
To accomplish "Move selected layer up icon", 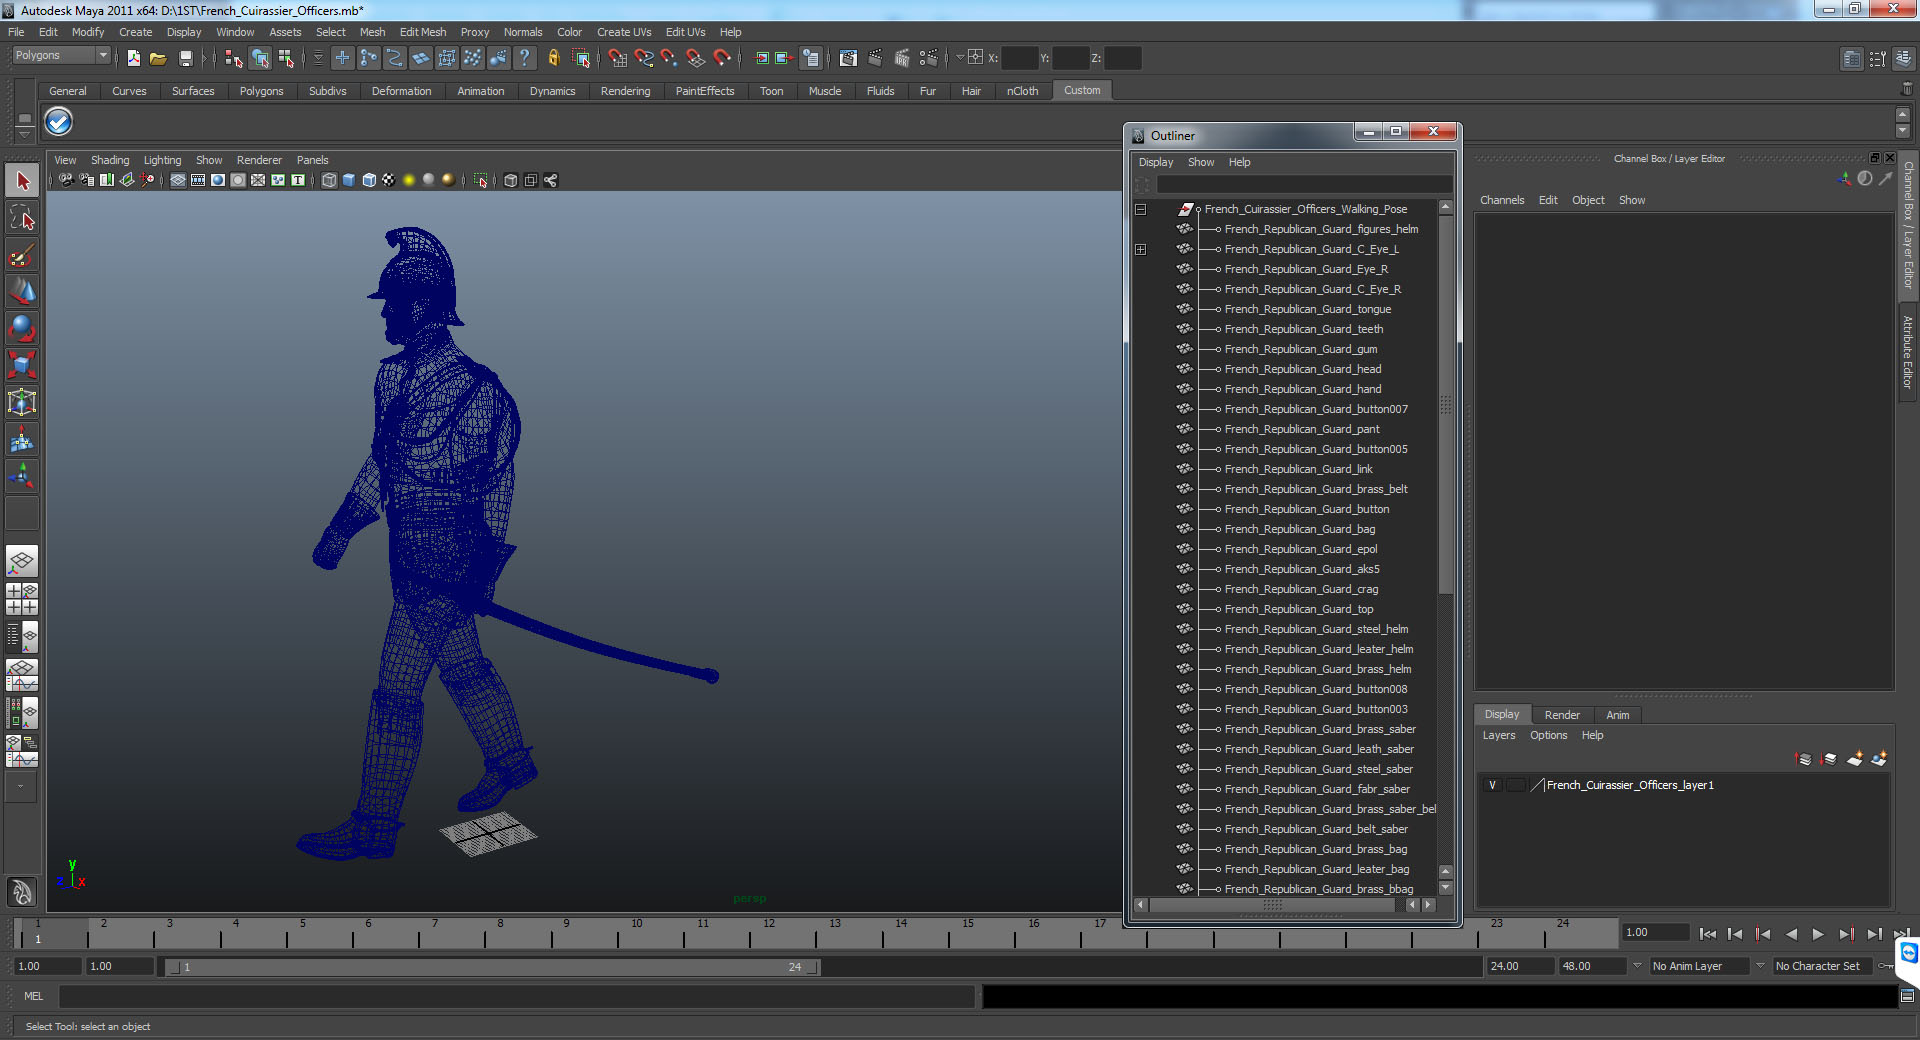I will click(1804, 759).
